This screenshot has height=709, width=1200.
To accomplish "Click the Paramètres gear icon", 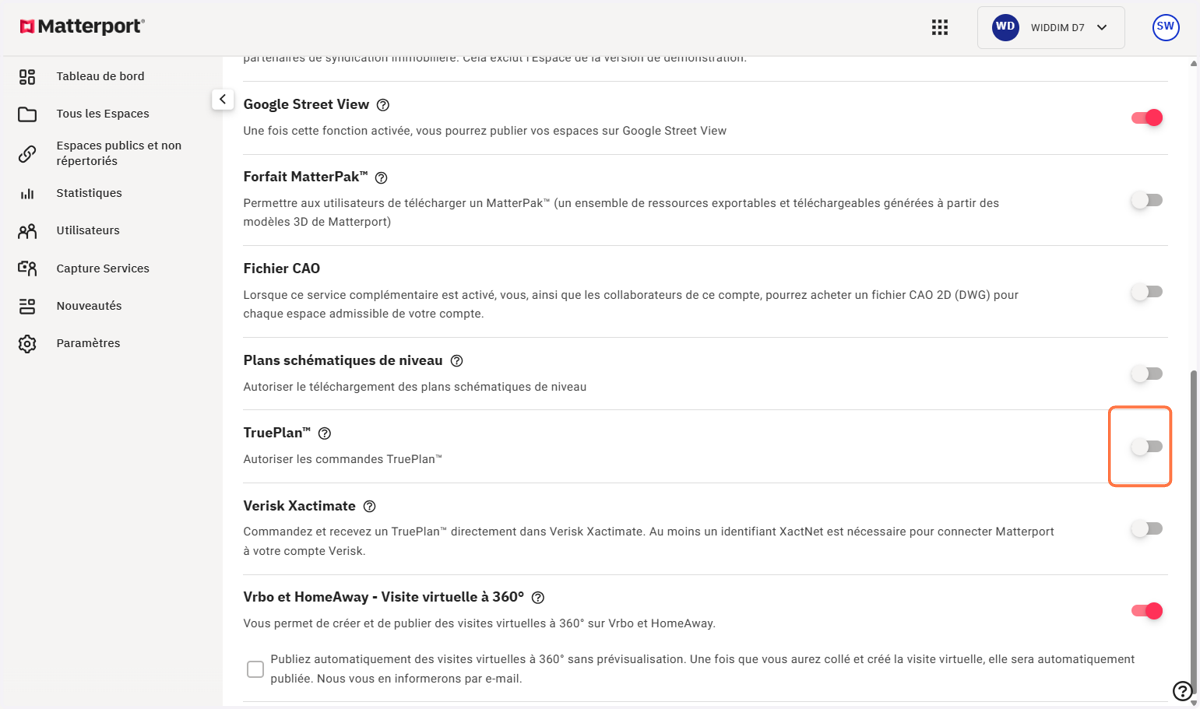I will pyautogui.click(x=27, y=344).
